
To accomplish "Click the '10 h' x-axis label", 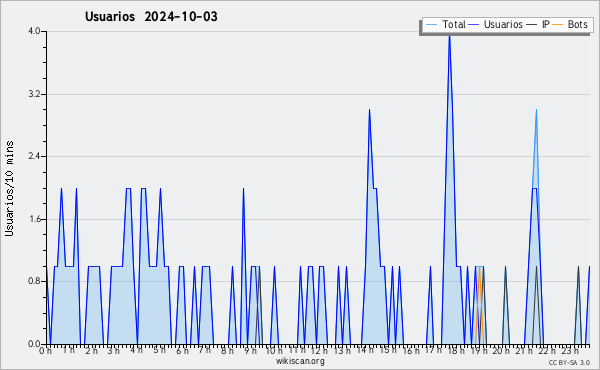I will point(274,350).
